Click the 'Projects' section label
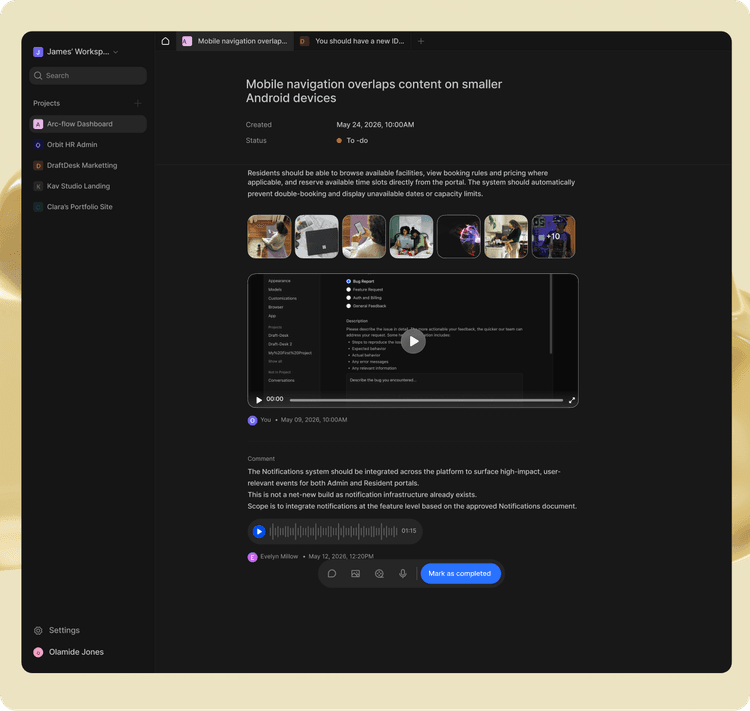This screenshot has height=711, width=750. [x=46, y=103]
